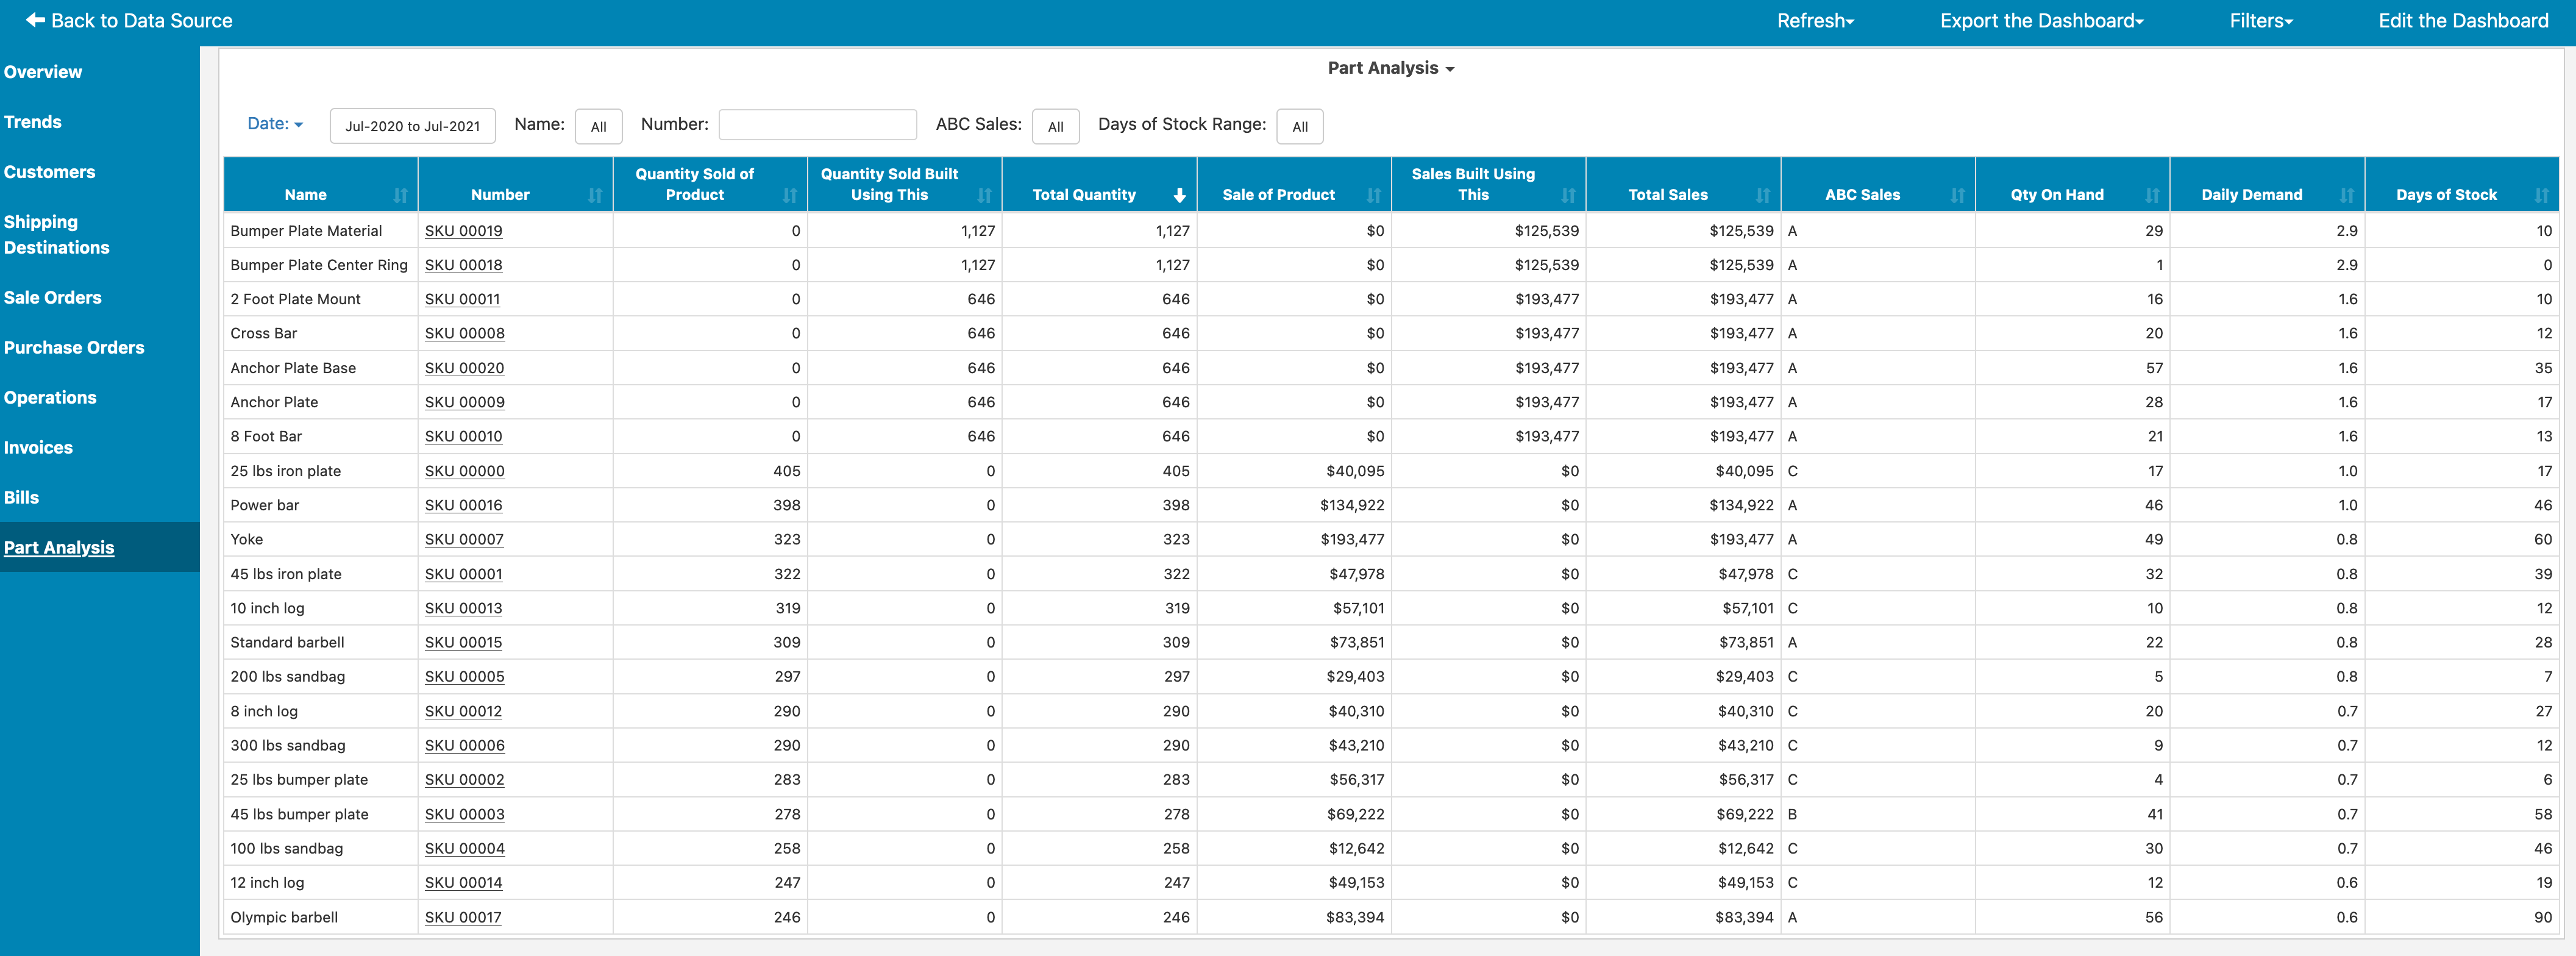This screenshot has height=956, width=2576.
Task: Sort by Qty On Hand icon
Action: point(2152,195)
